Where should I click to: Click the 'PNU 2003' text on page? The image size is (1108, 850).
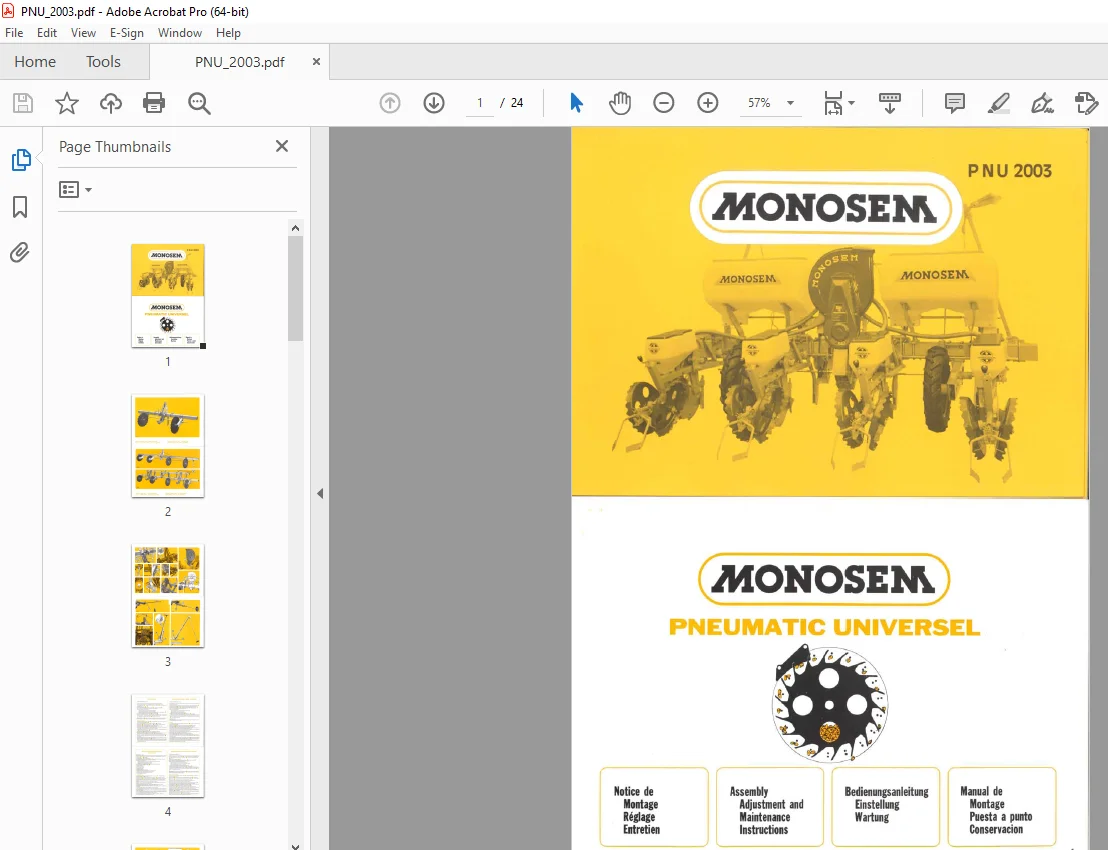[1009, 171]
